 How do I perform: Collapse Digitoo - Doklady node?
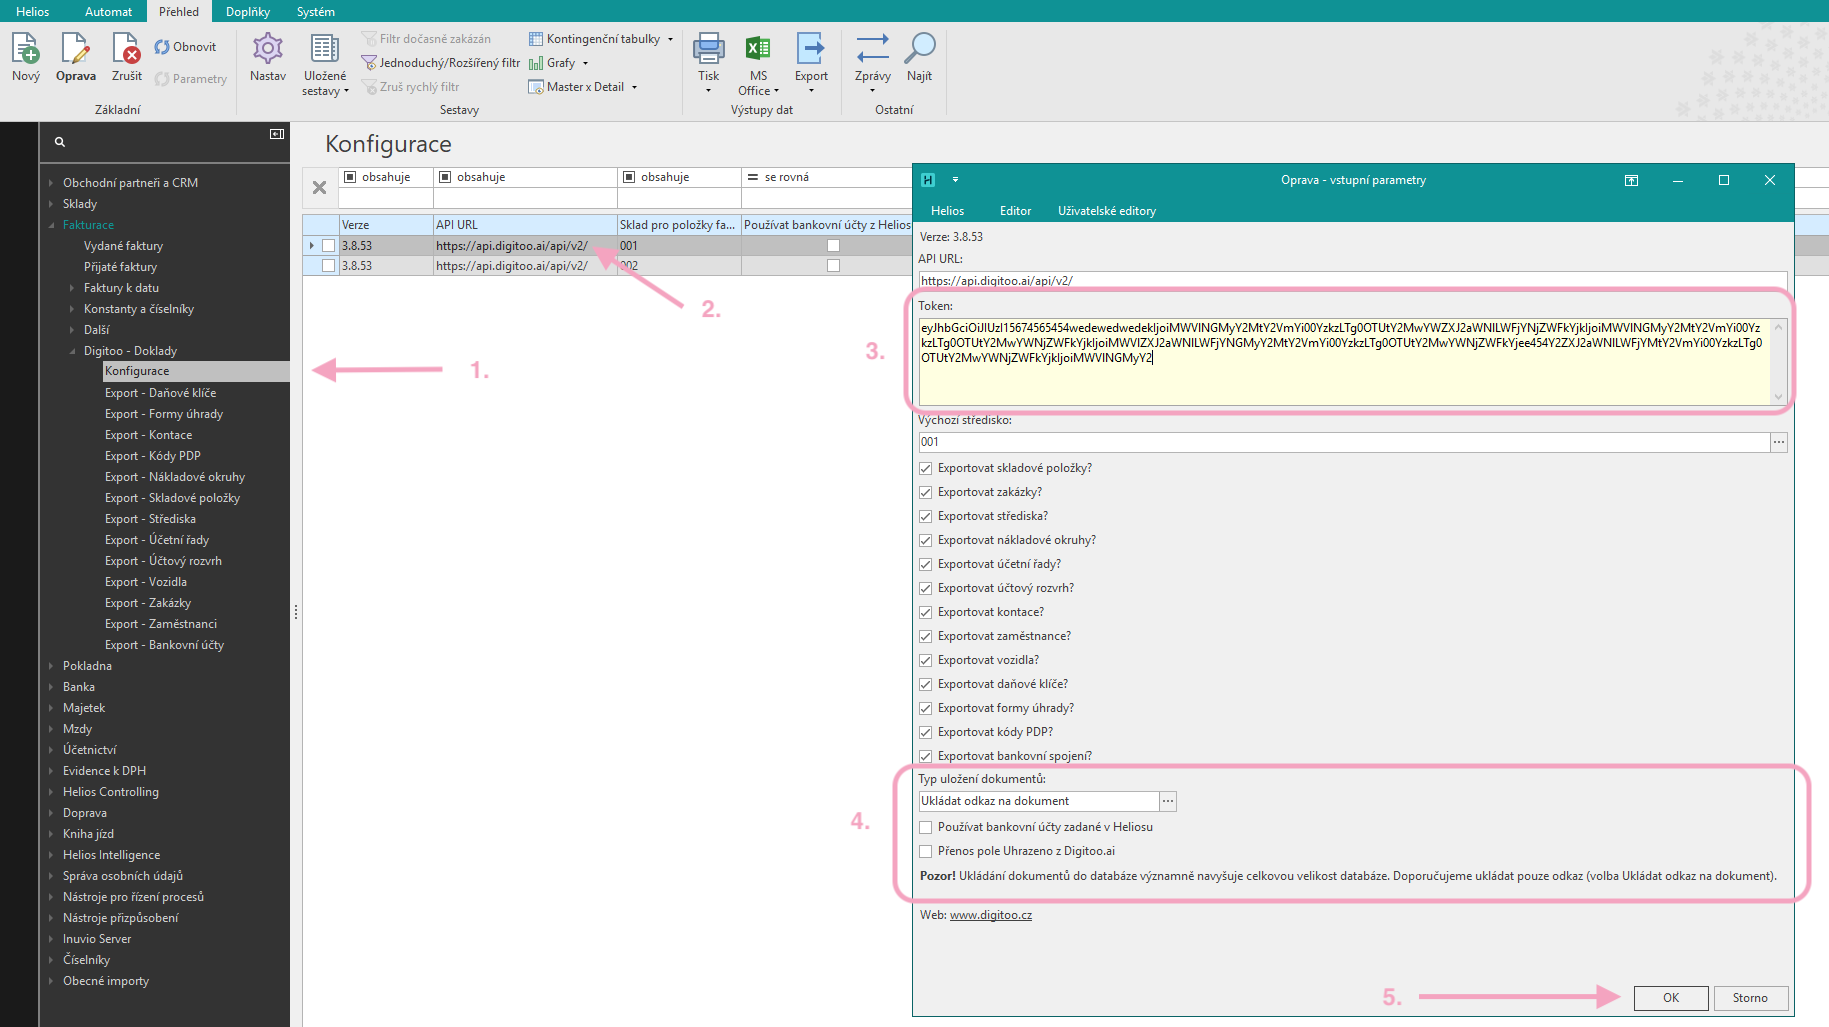(x=72, y=351)
